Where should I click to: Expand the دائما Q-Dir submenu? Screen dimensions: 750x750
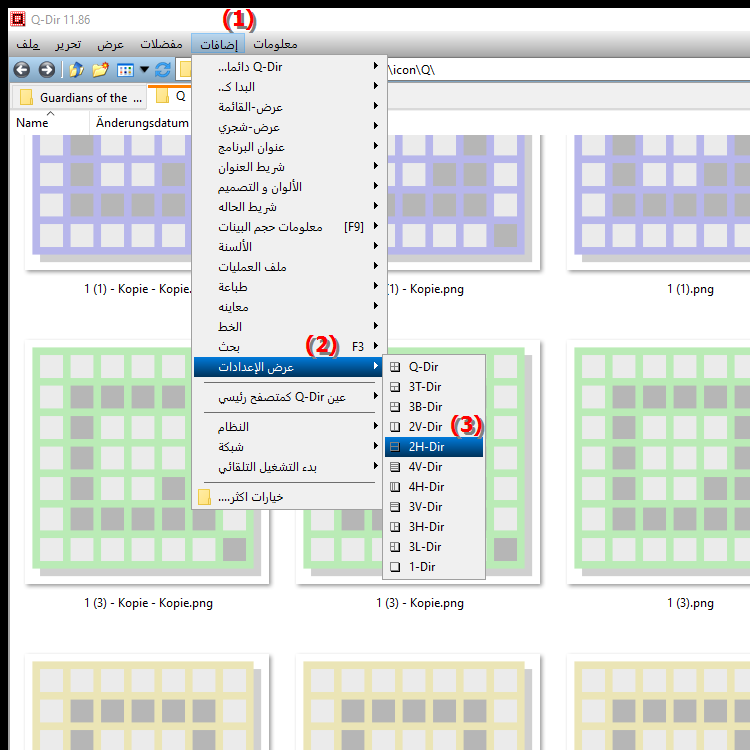click(x=288, y=67)
